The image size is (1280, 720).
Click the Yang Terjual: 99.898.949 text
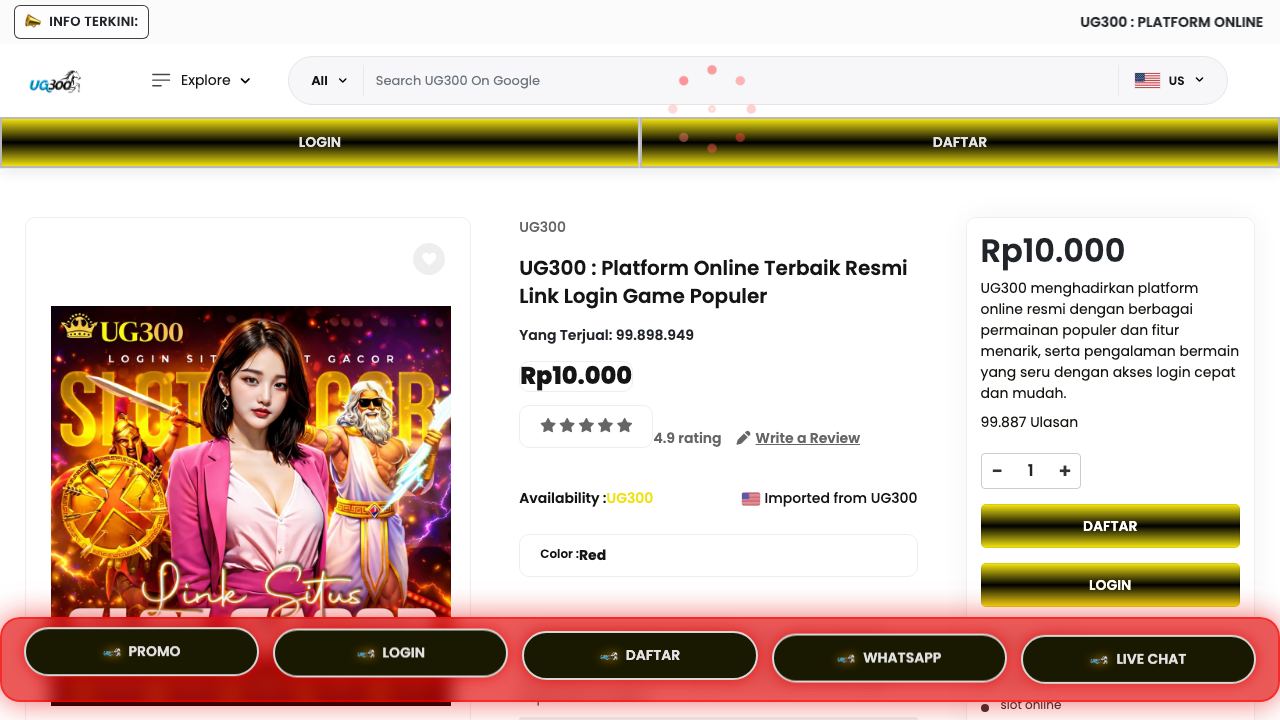(606, 335)
